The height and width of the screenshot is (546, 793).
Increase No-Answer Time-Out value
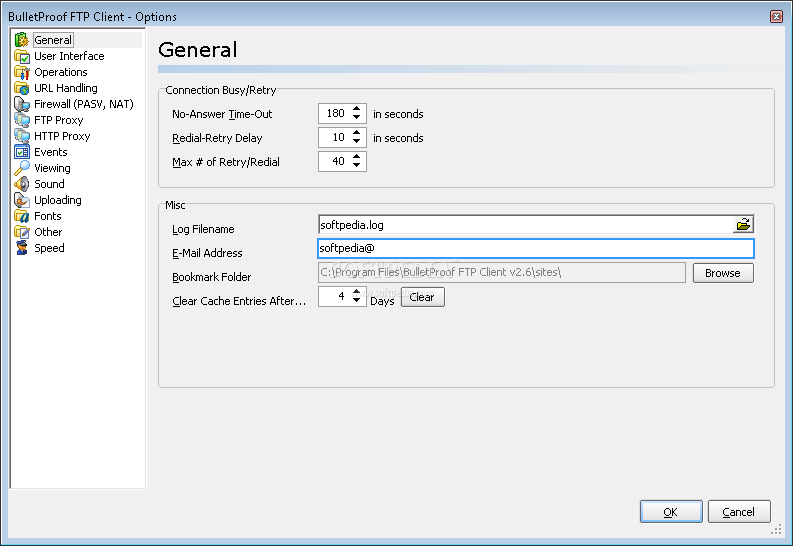point(357,109)
